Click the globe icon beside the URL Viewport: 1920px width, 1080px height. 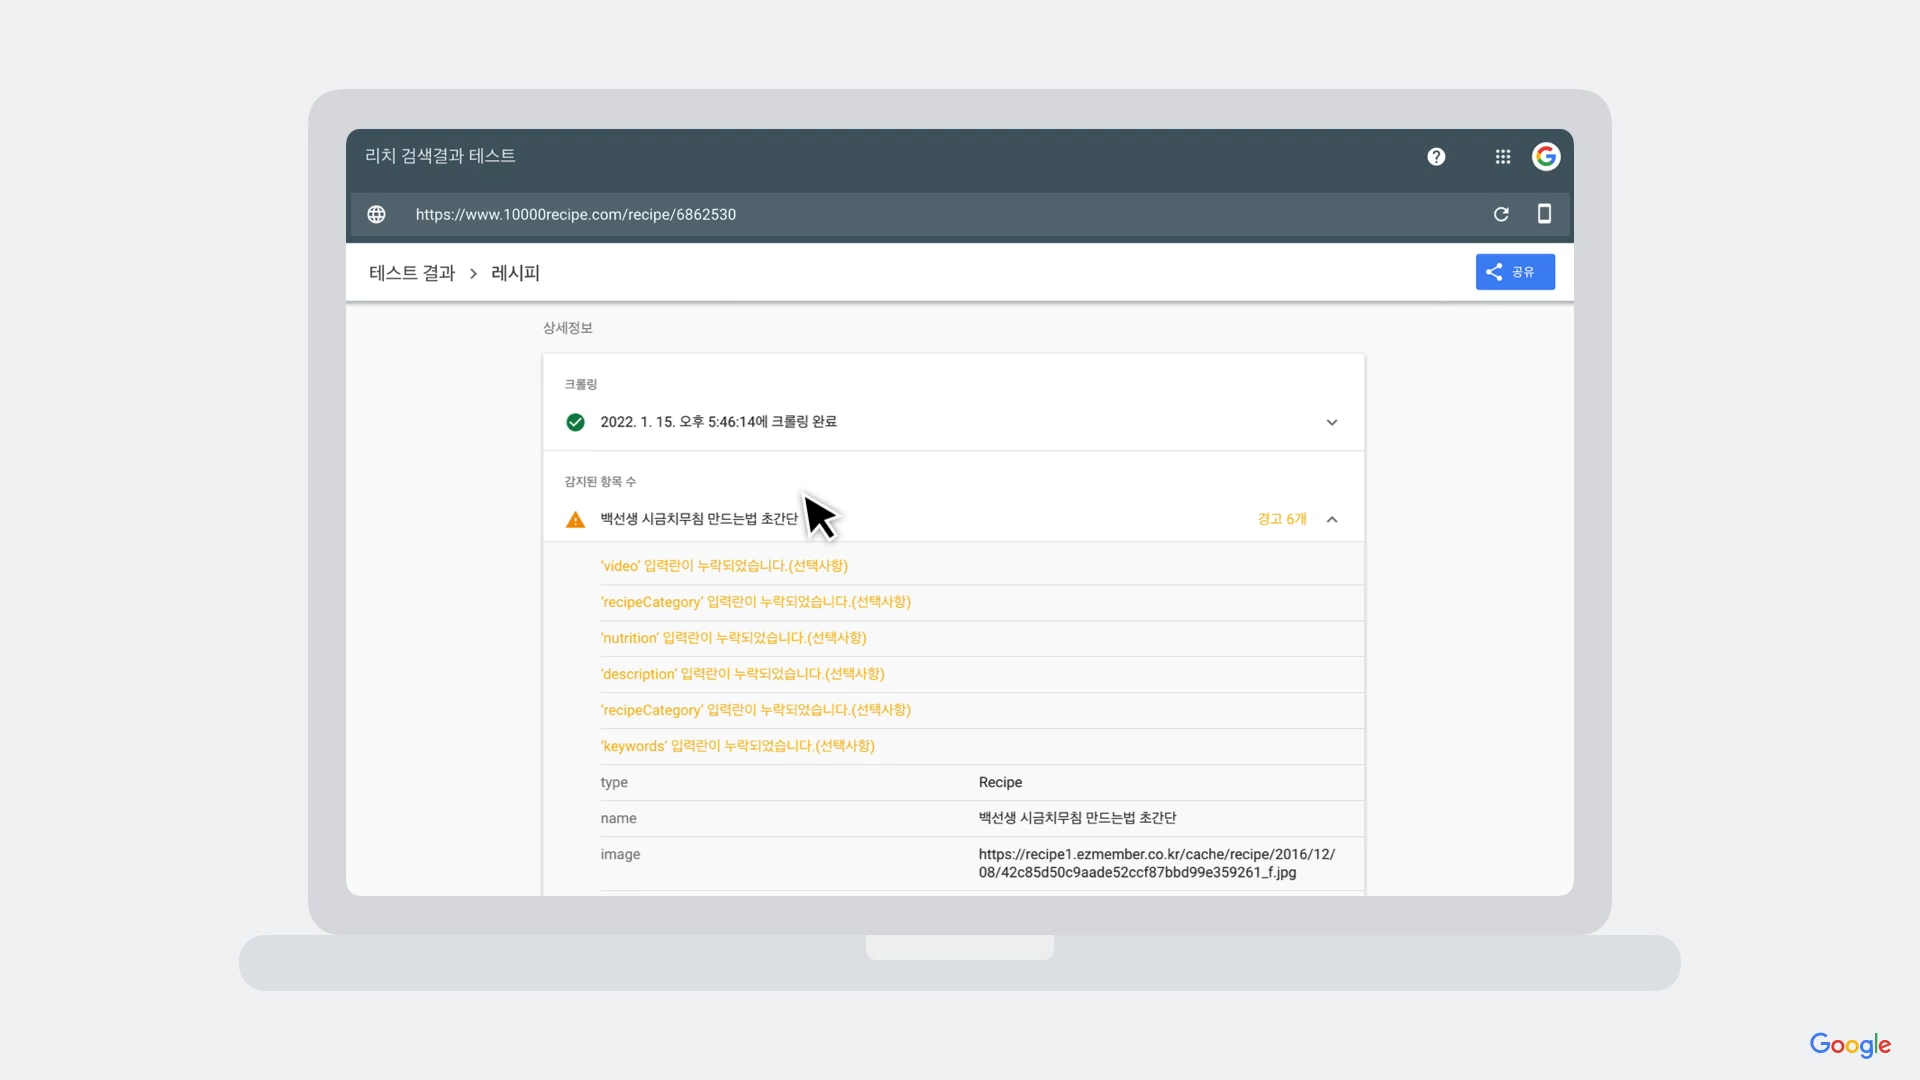tap(376, 214)
